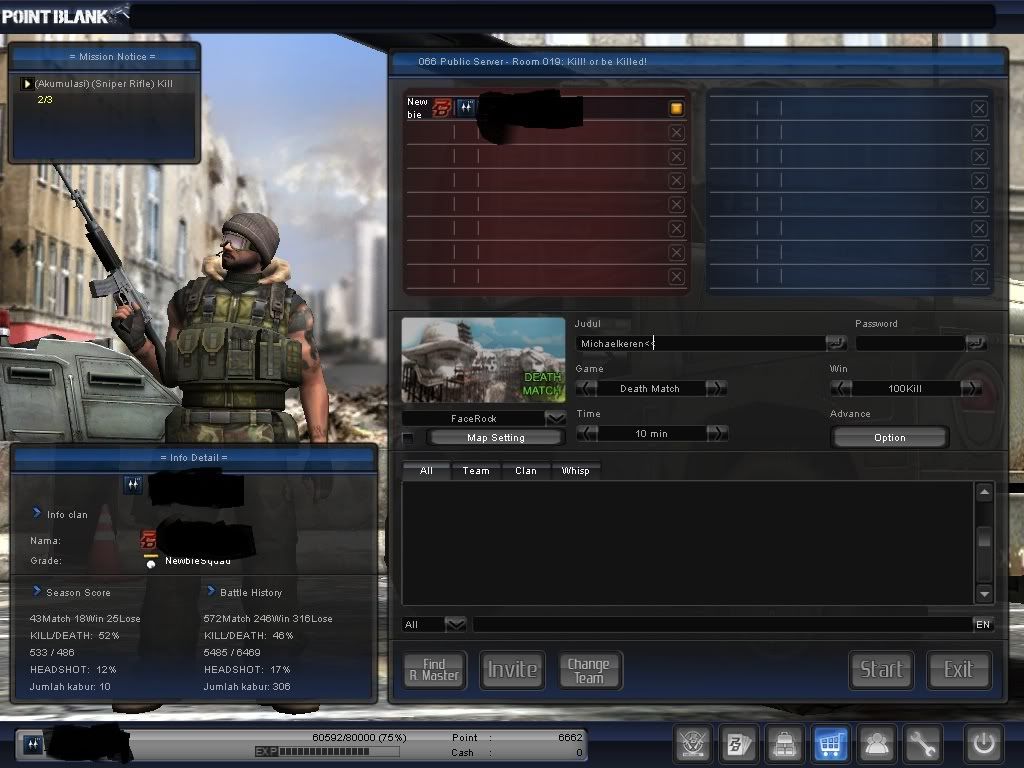Toggle the EN language indicator
The width and height of the screenshot is (1024, 768).
pos(983,624)
